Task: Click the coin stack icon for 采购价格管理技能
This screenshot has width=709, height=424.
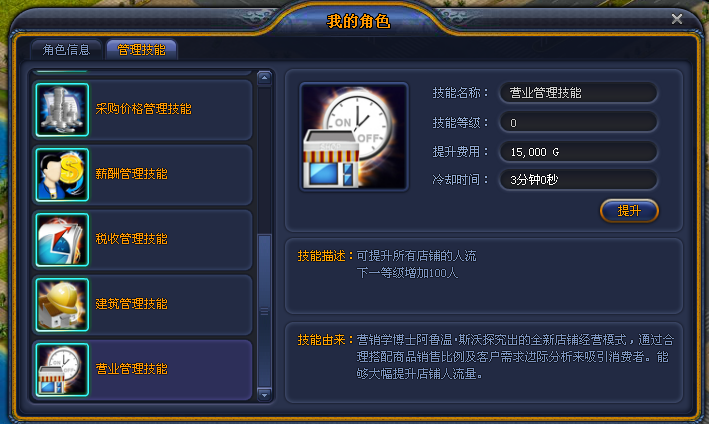Action: (x=62, y=109)
